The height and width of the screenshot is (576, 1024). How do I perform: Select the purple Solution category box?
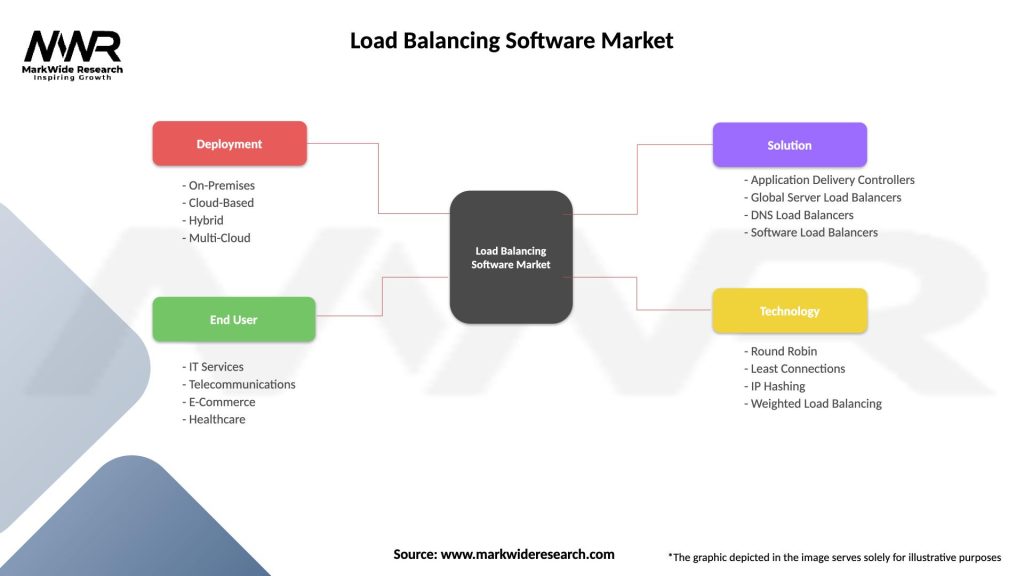[789, 145]
